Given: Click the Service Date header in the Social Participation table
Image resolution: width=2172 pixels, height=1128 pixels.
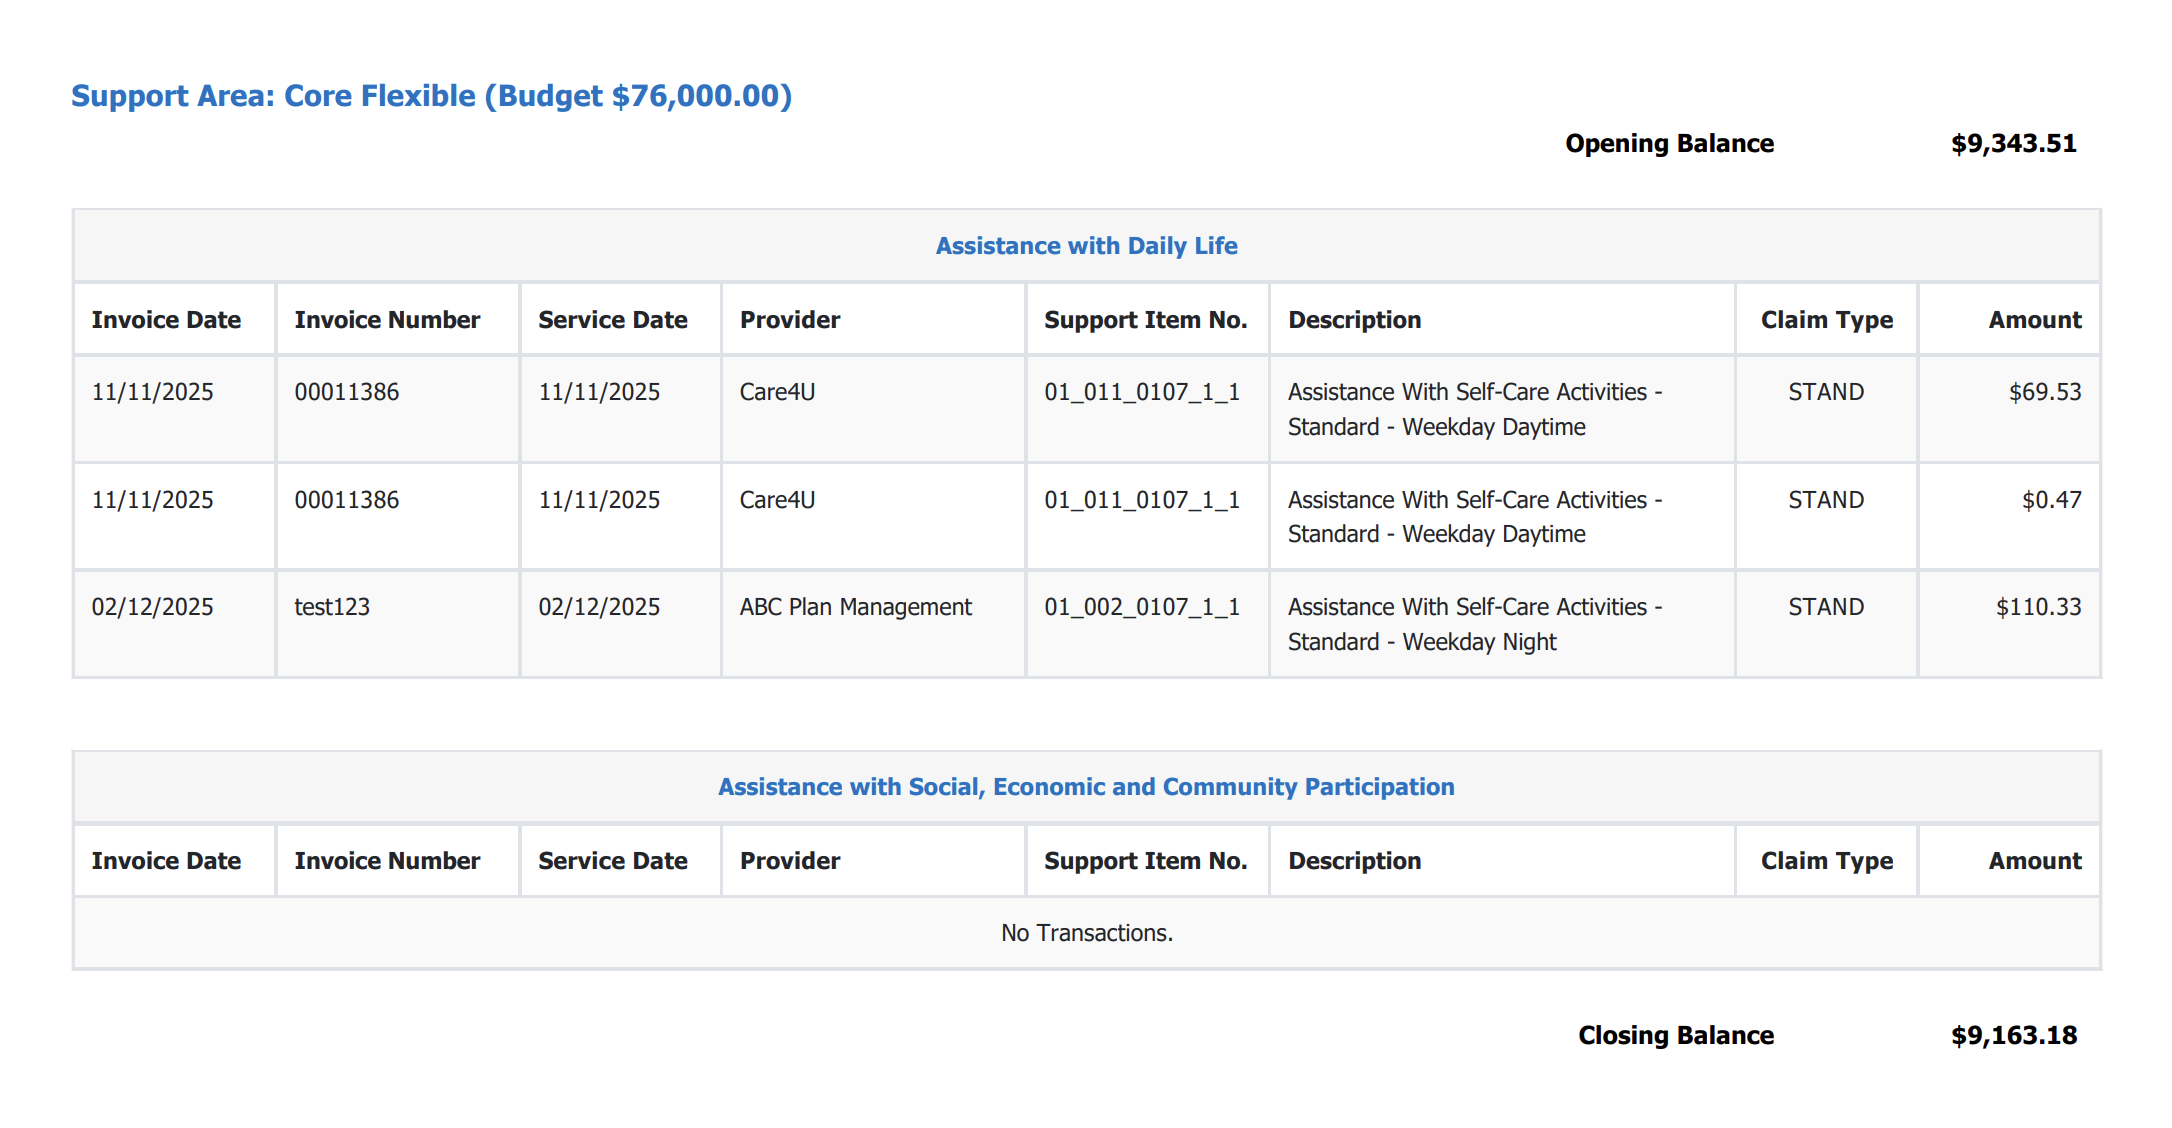Looking at the screenshot, I should click(x=612, y=861).
